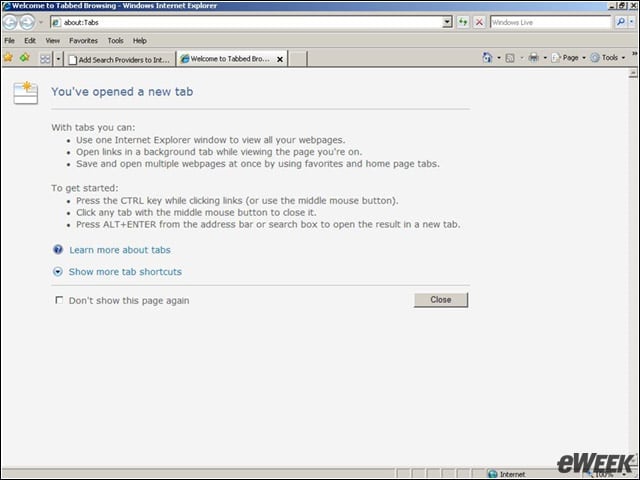Click the search magnifier icon
Screen dimensions: 640x480
coord(621,22)
